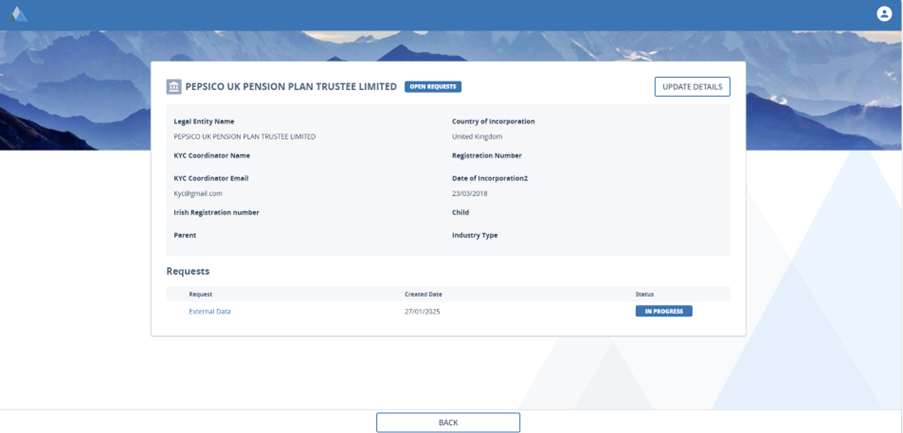Click the PEPSICO UK PENSION PLAN page title

click(x=291, y=87)
